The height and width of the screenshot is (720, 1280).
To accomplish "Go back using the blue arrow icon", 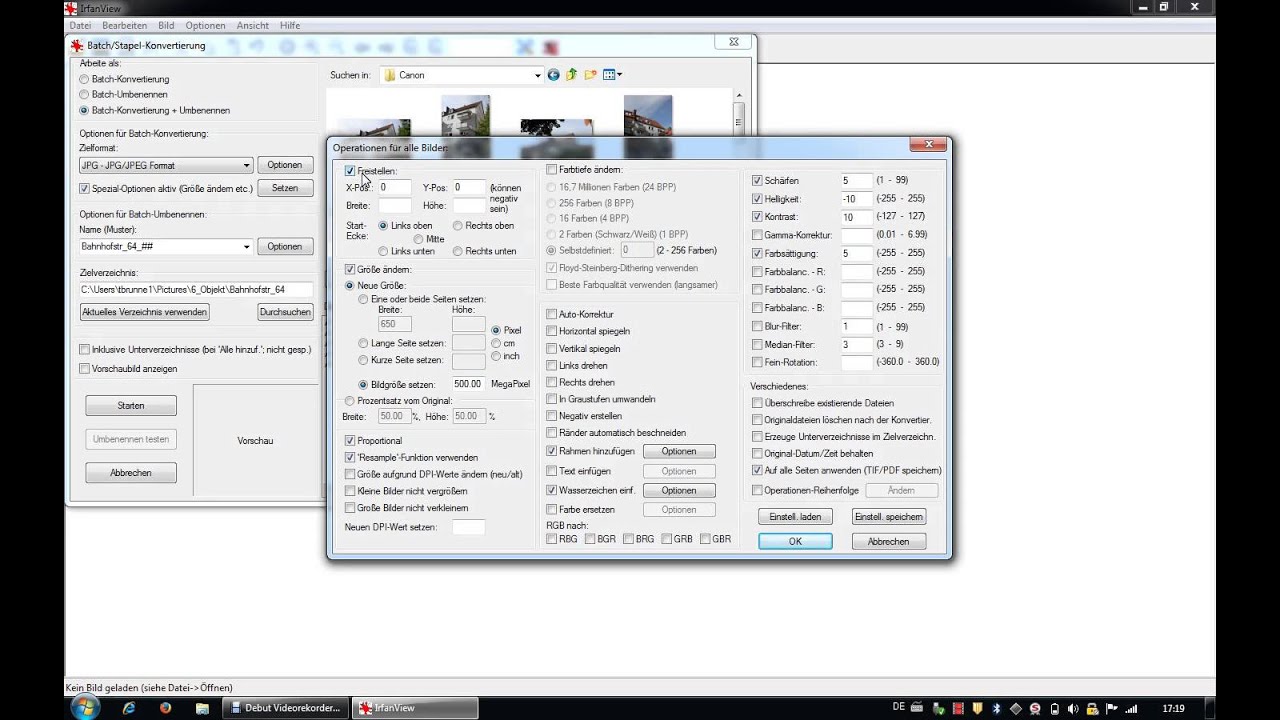I will (x=553, y=75).
